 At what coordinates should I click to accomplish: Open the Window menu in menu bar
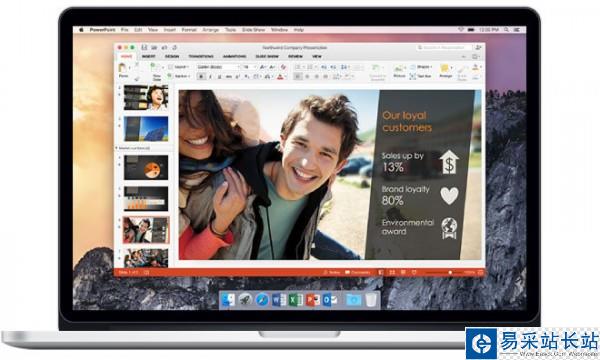coord(279,29)
